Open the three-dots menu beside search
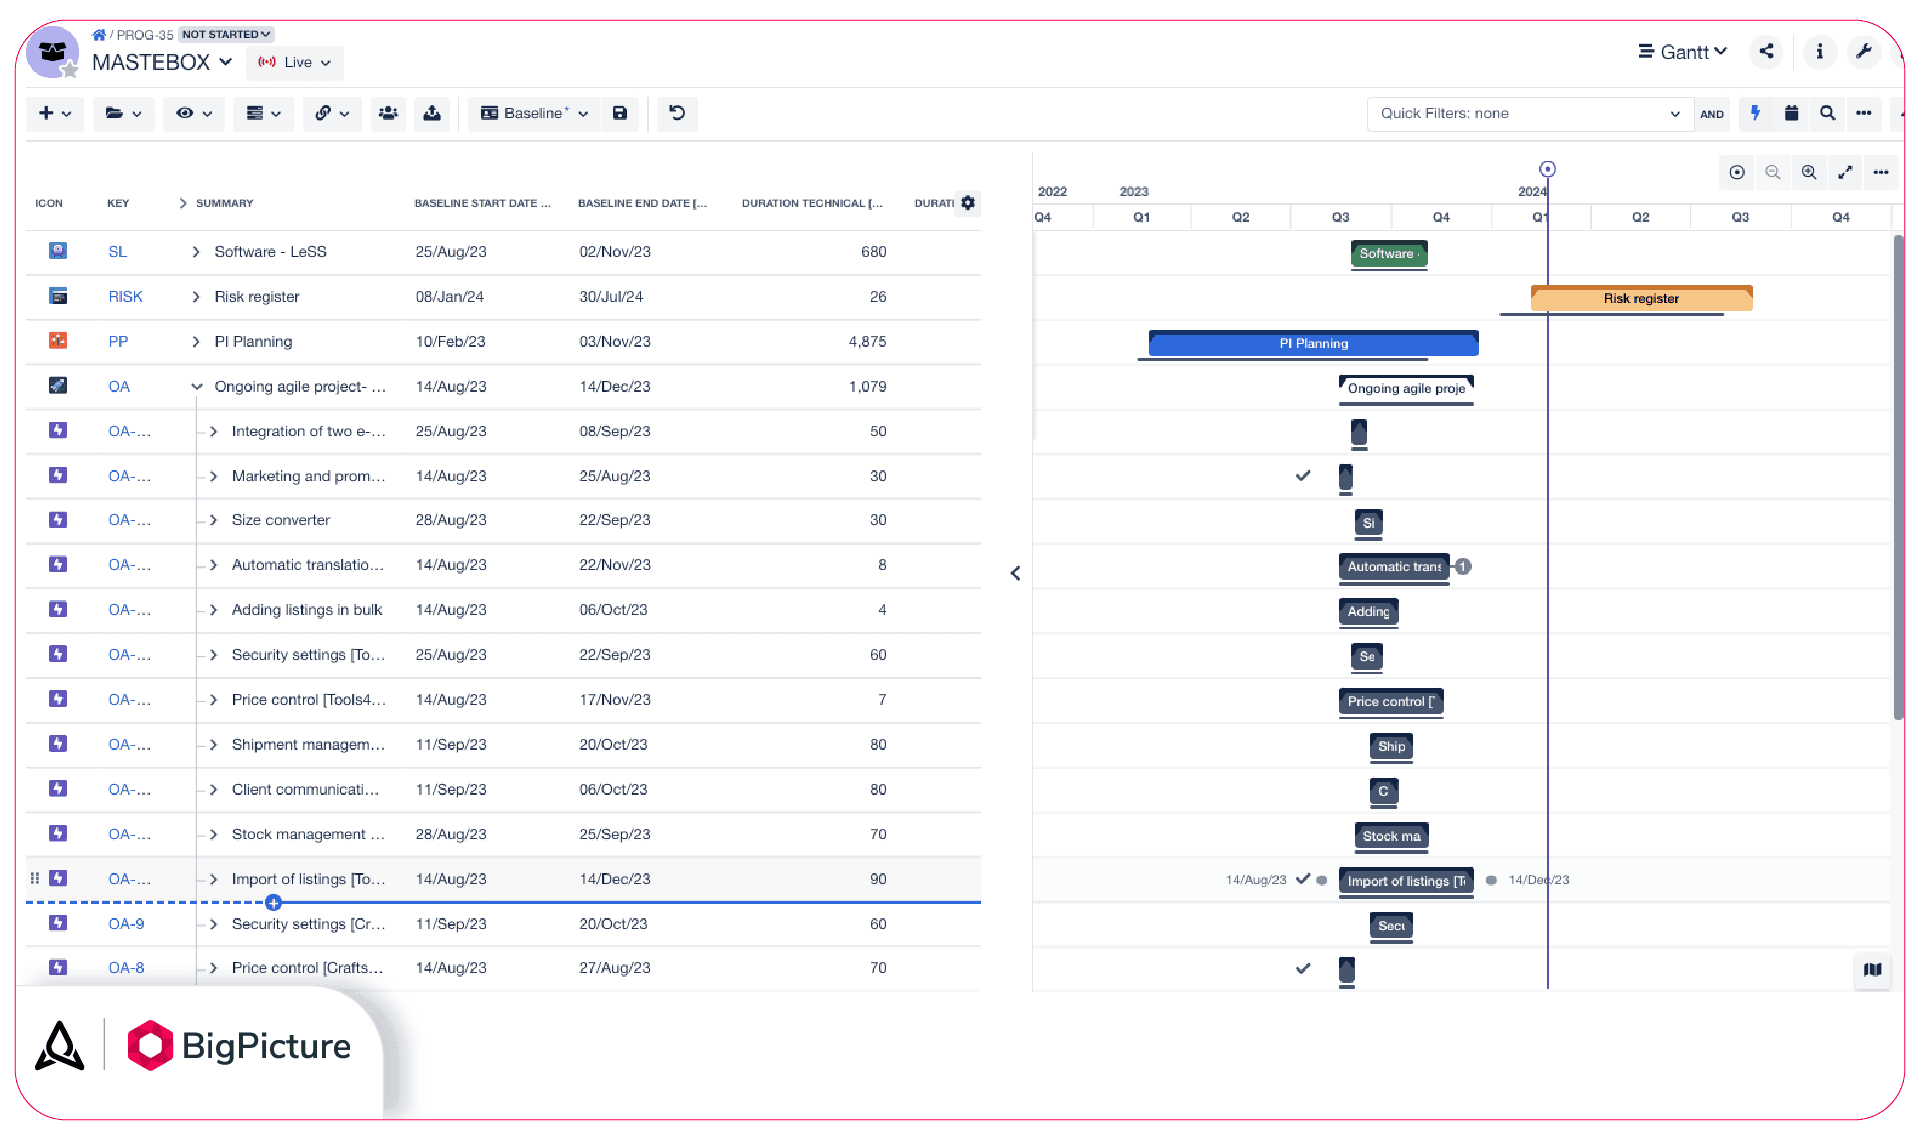Screen dimensions: 1920x1140 pyautogui.click(x=1864, y=114)
